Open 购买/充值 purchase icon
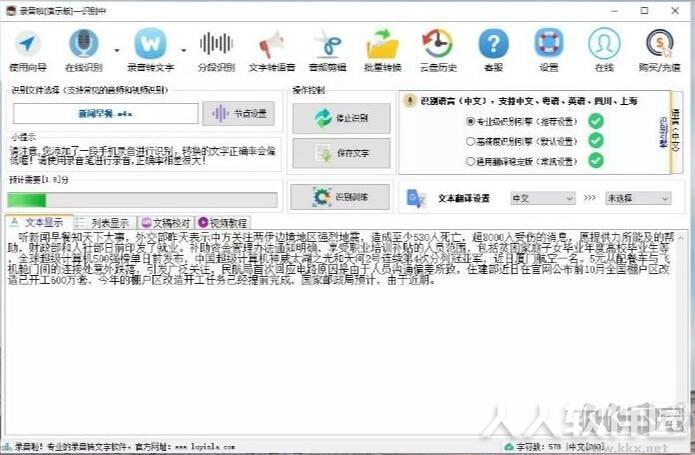Image resolution: width=695 pixels, height=455 pixels. pyautogui.click(x=659, y=50)
